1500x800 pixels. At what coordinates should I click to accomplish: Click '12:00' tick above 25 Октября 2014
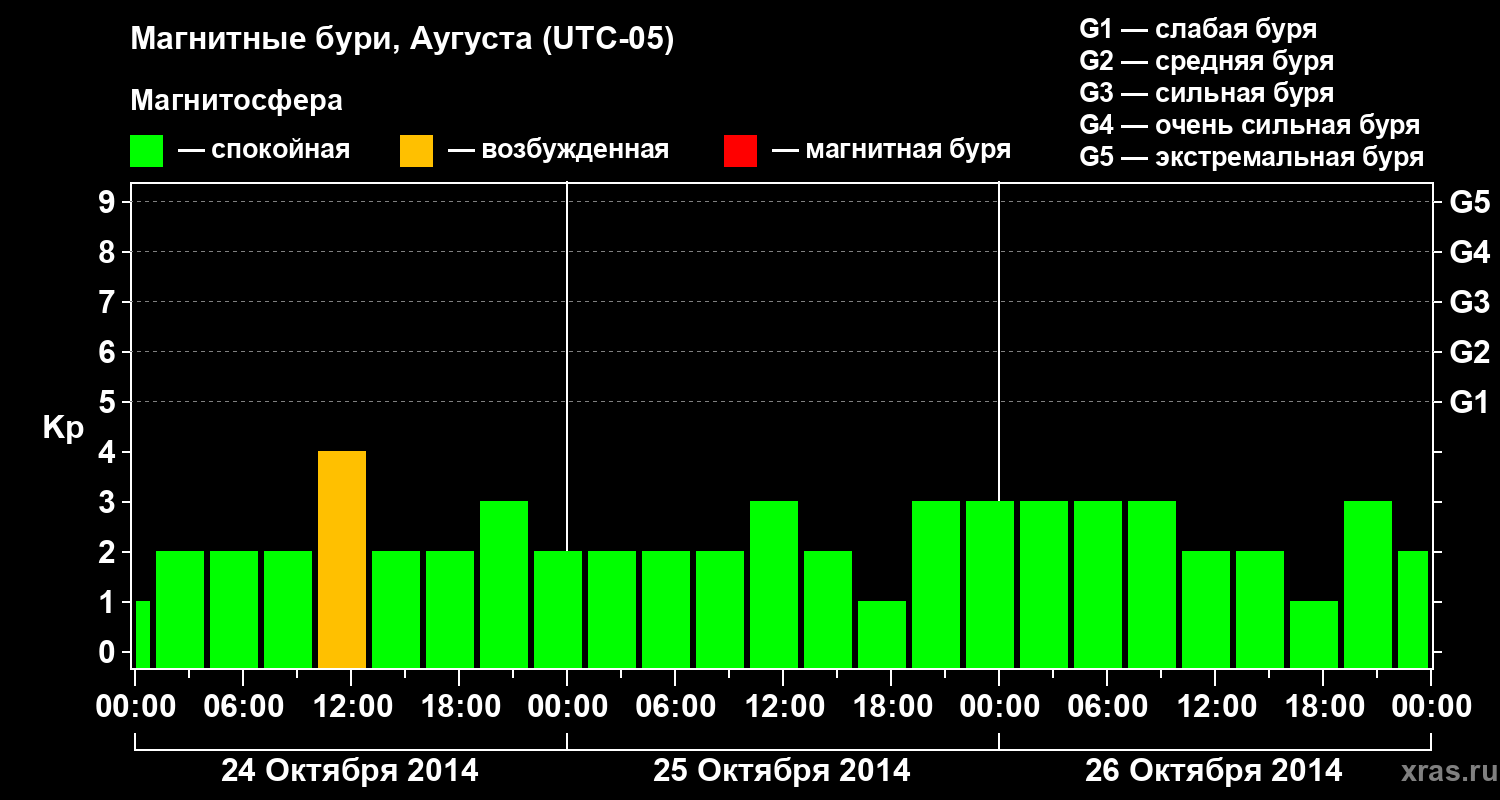tap(783, 706)
